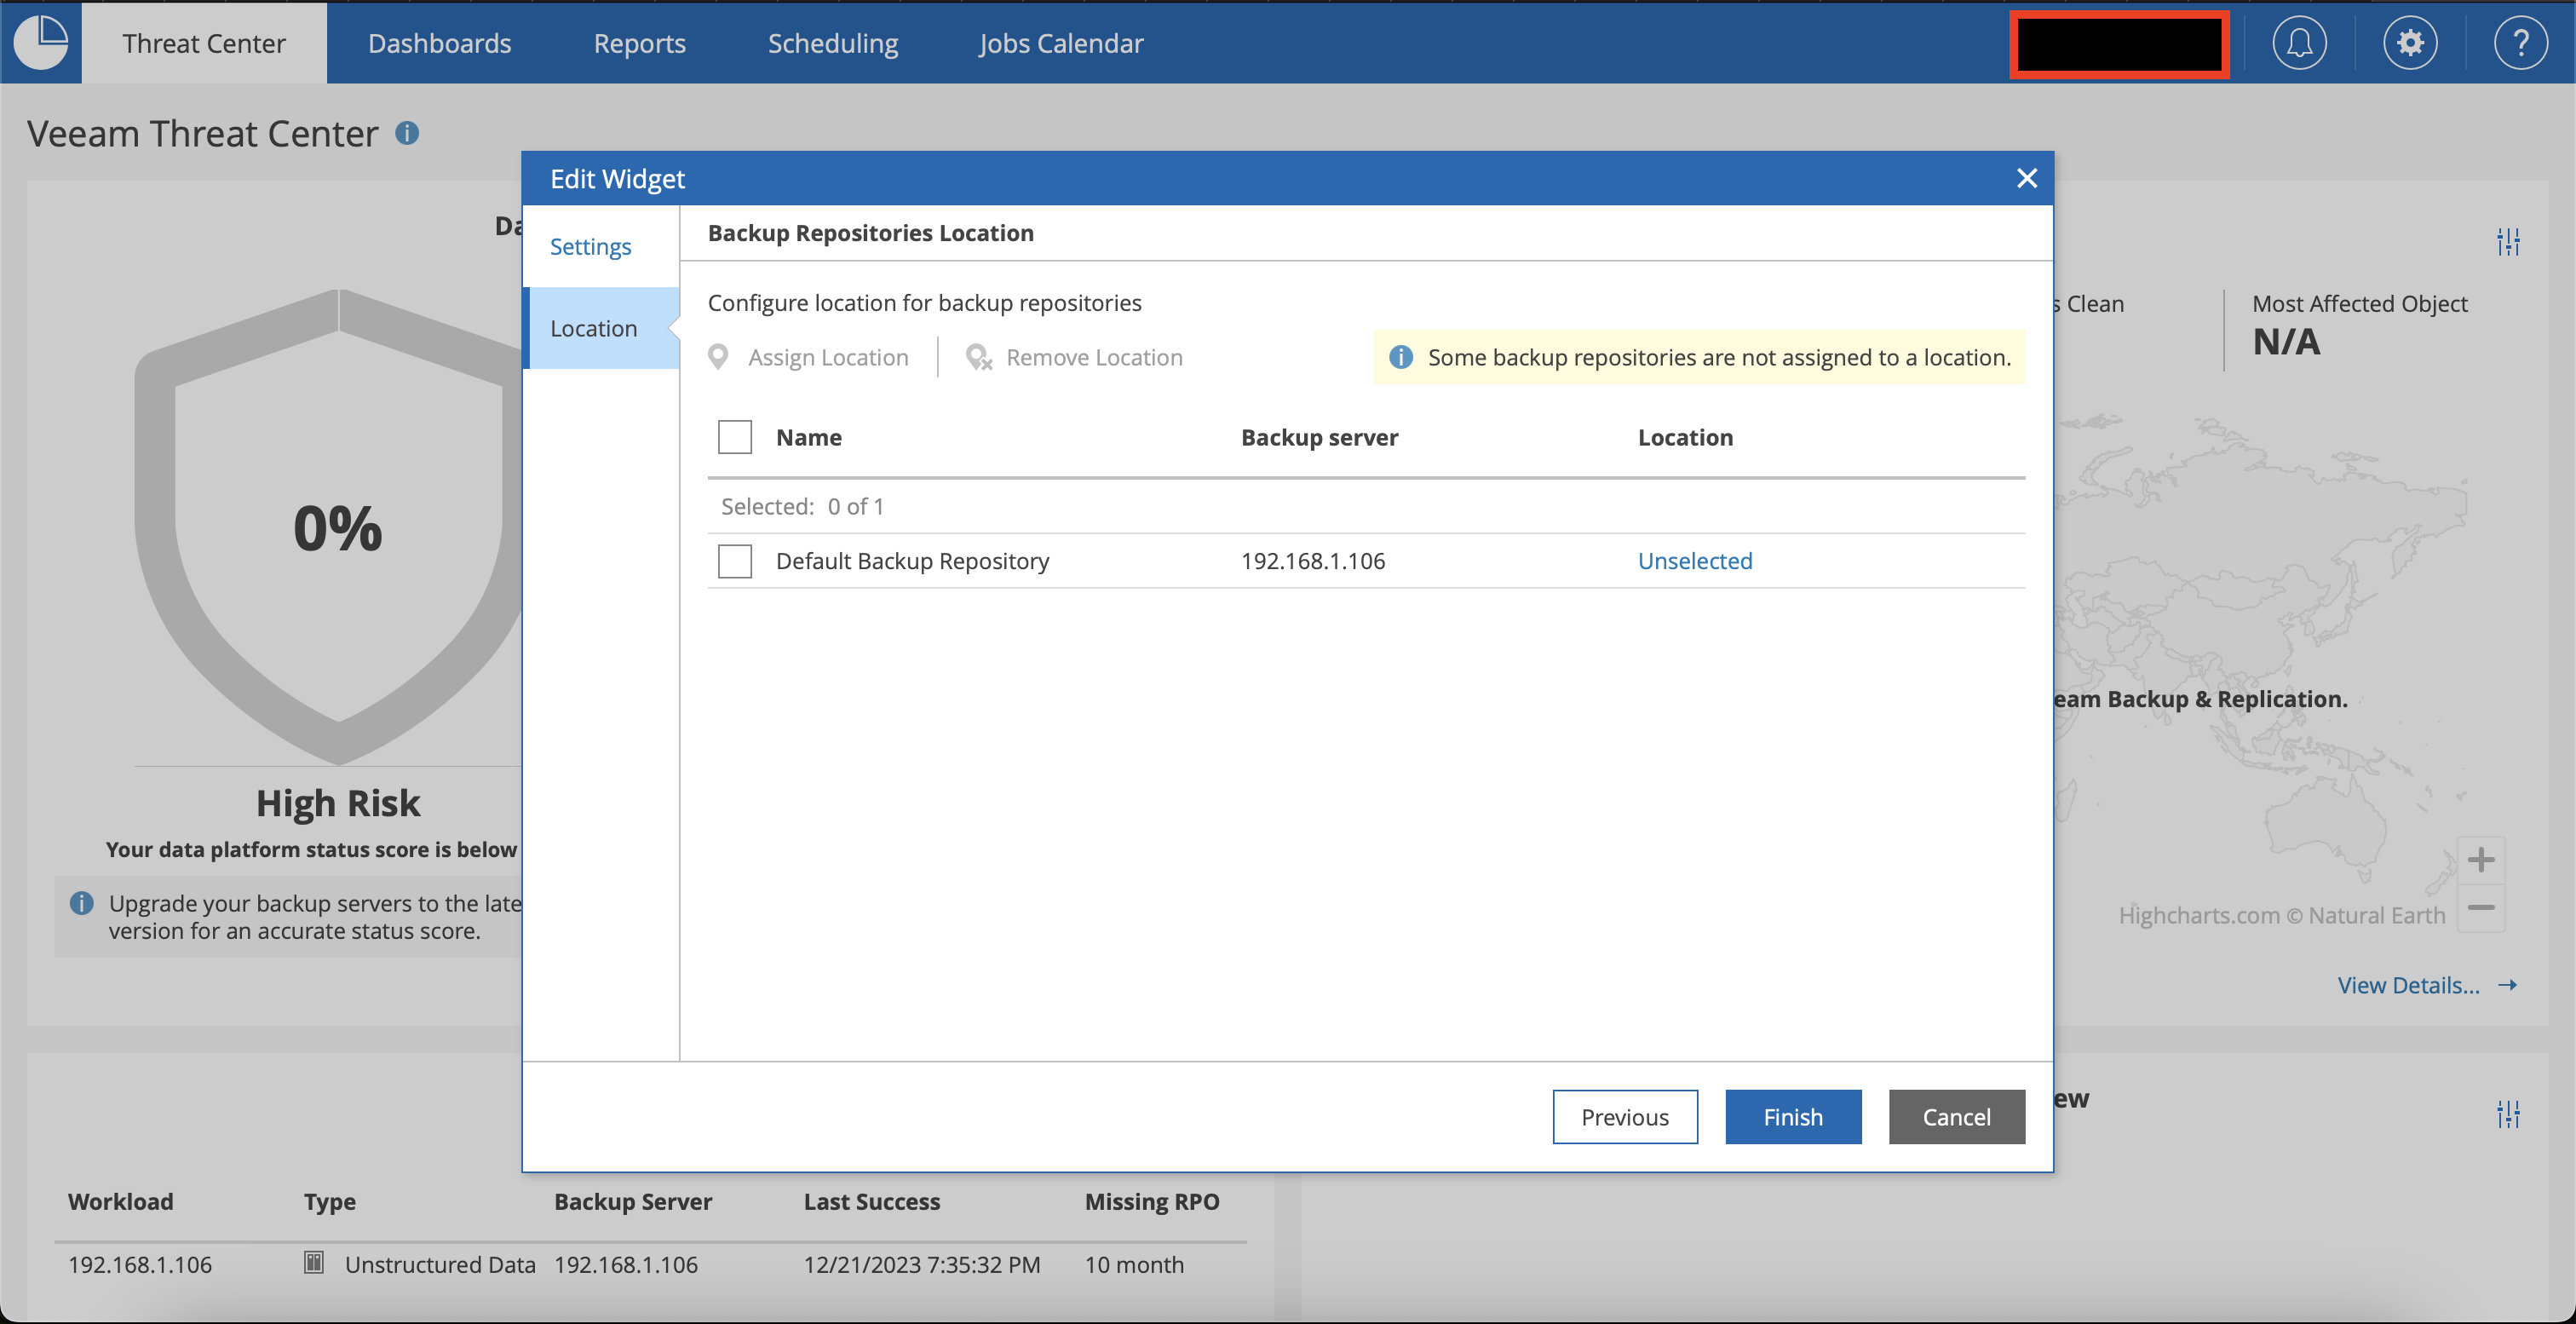Click info icon next to upgrade backup servers note

(x=82, y=903)
